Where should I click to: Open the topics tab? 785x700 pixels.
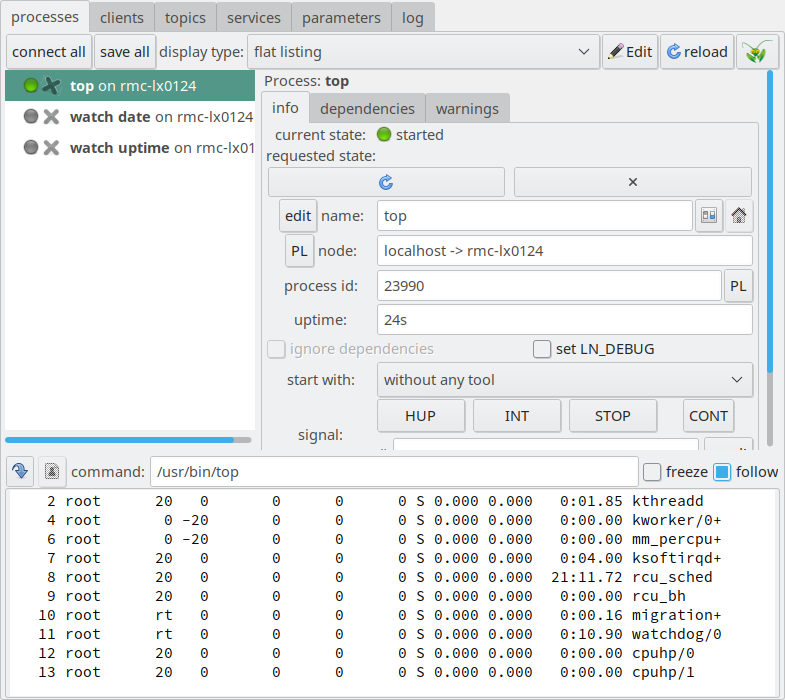point(185,18)
